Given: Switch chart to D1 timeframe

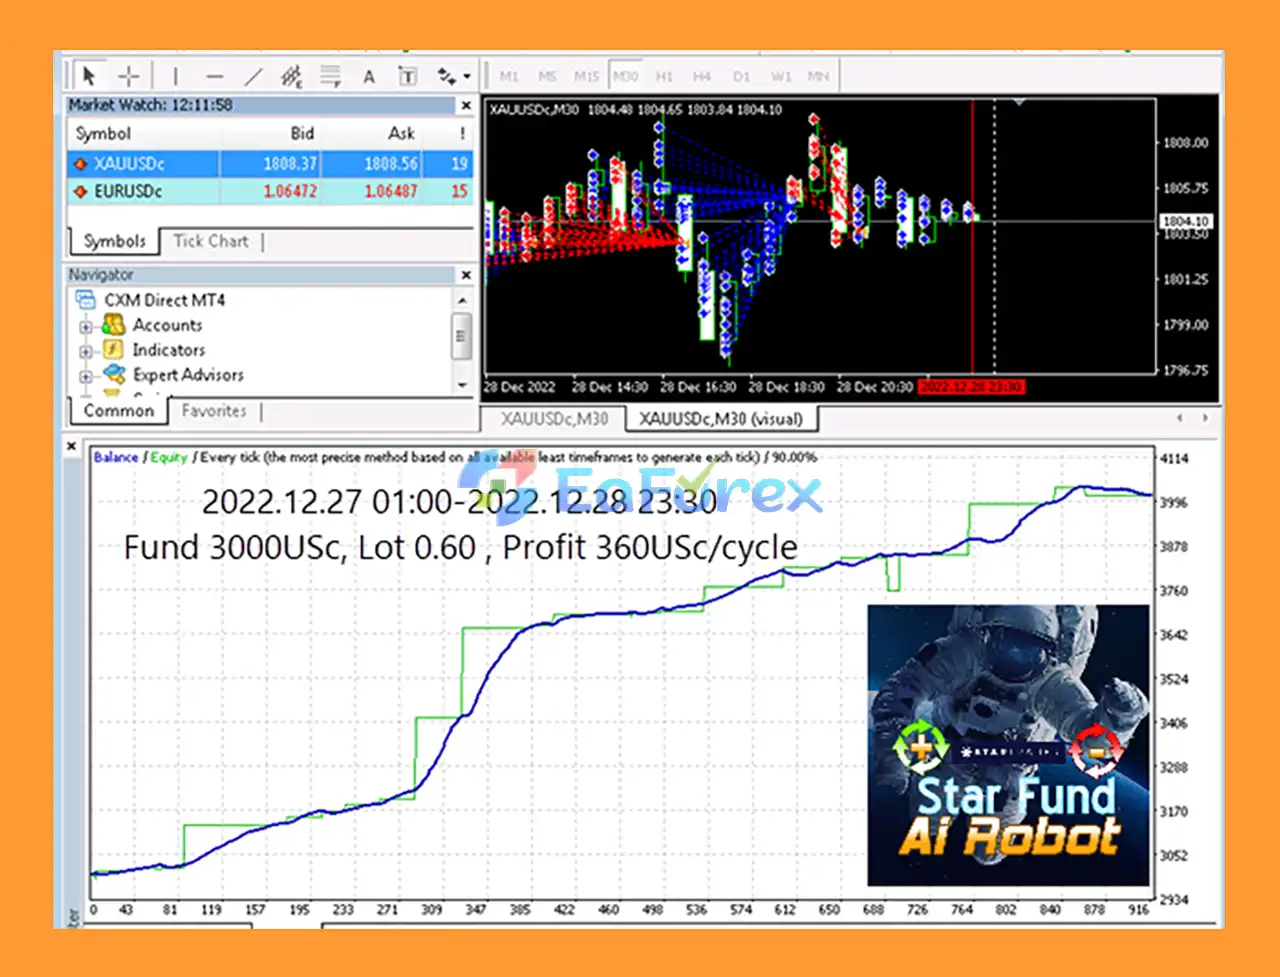Looking at the screenshot, I should [x=741, y=76].
